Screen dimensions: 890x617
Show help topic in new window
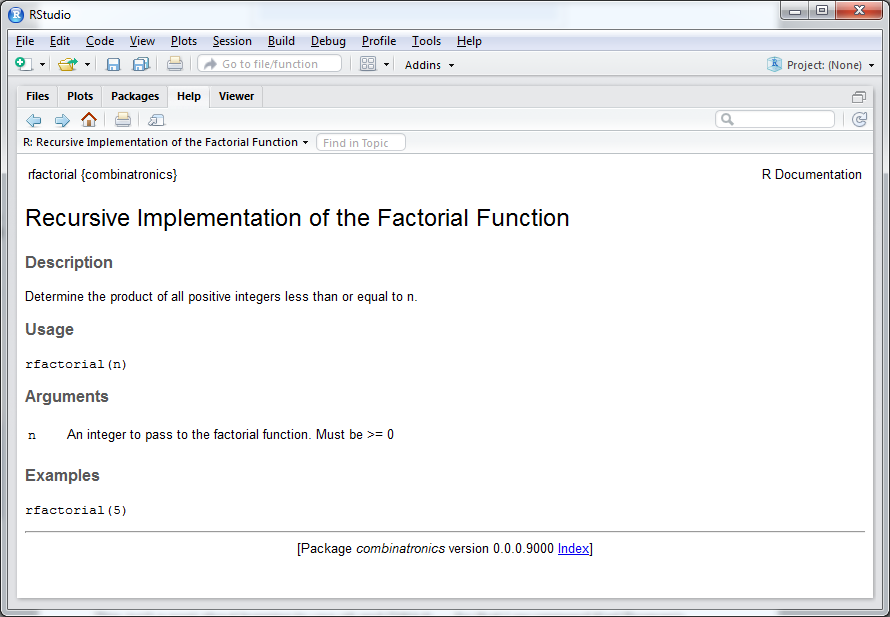coord(156,120)
